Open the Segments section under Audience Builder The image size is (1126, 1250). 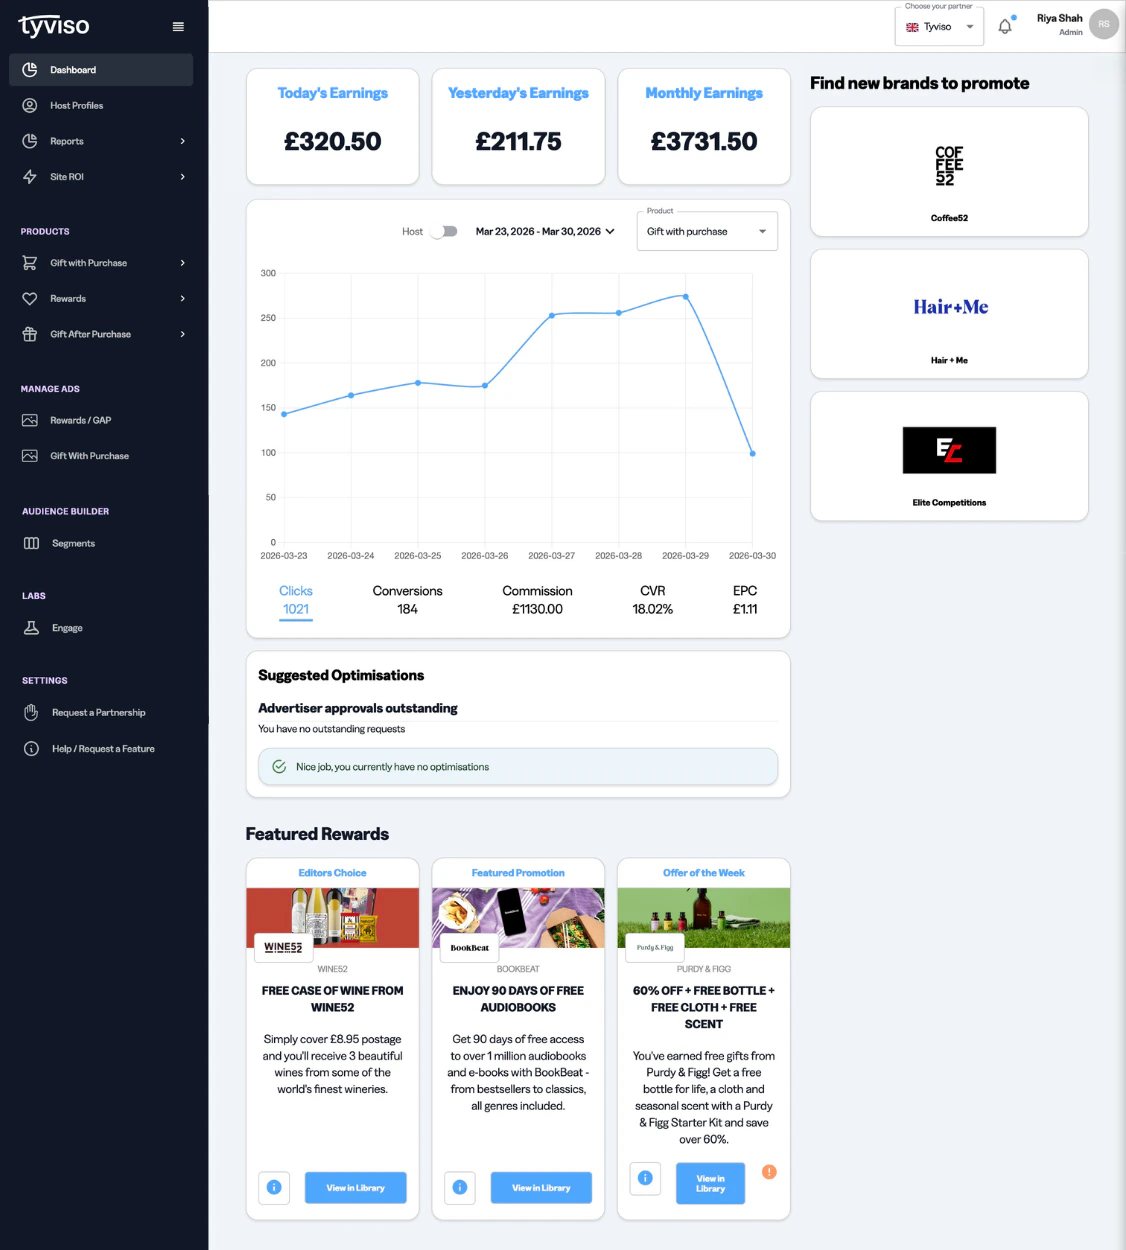click(73, 542)
